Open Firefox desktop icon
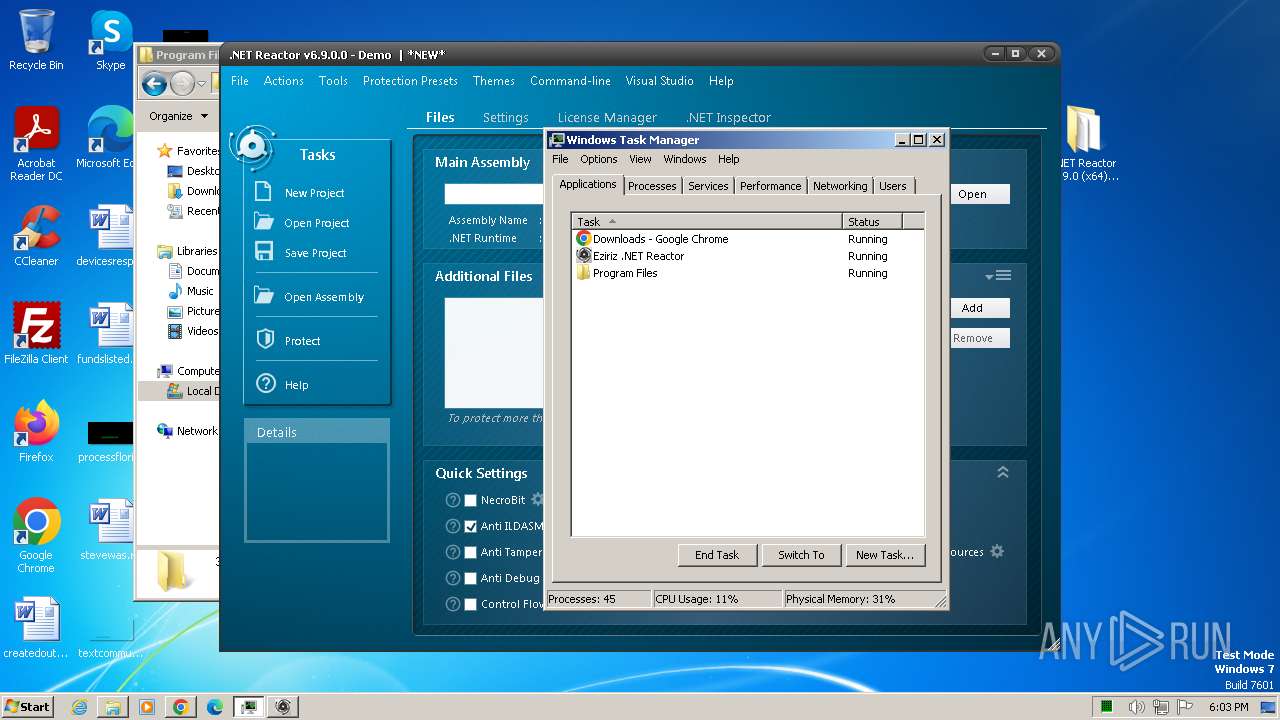Screen dimensions: 1280x720 (x=36, y=432)
